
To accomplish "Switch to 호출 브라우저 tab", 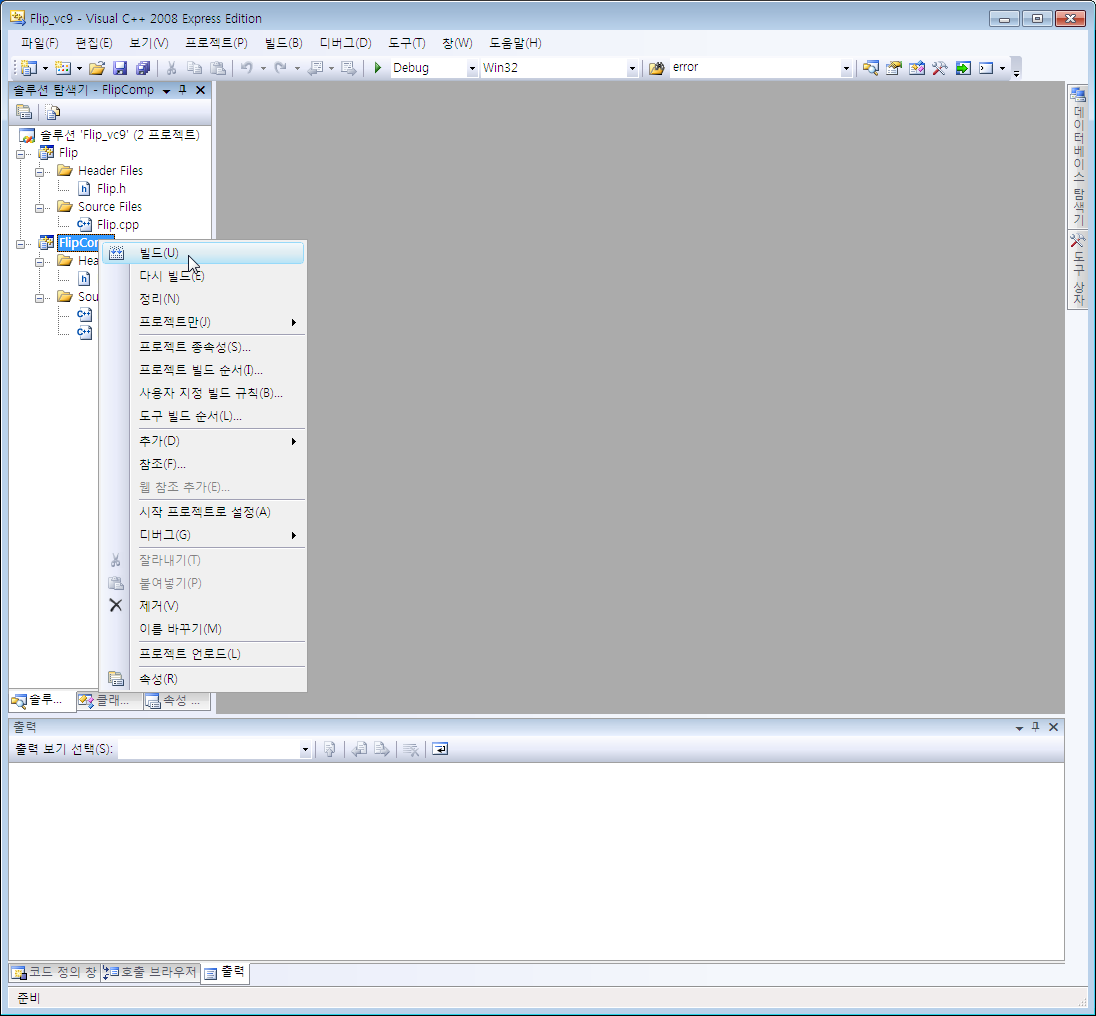I will 150,972.
